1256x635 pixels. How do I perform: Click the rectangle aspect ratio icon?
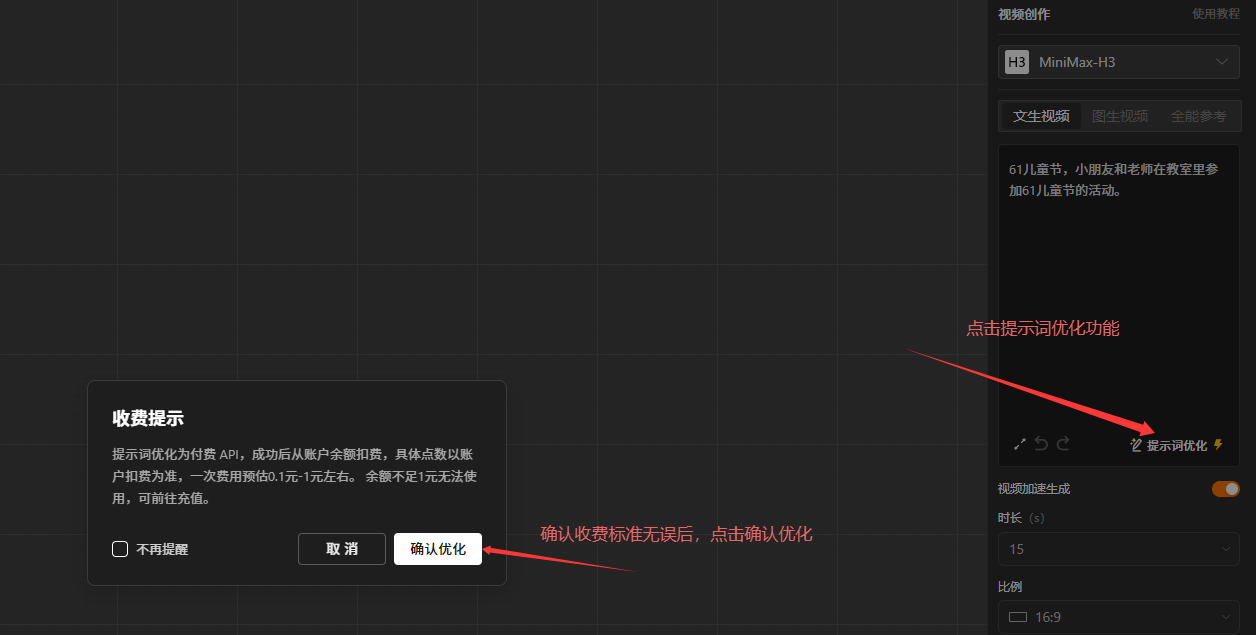click(1018, 617)
